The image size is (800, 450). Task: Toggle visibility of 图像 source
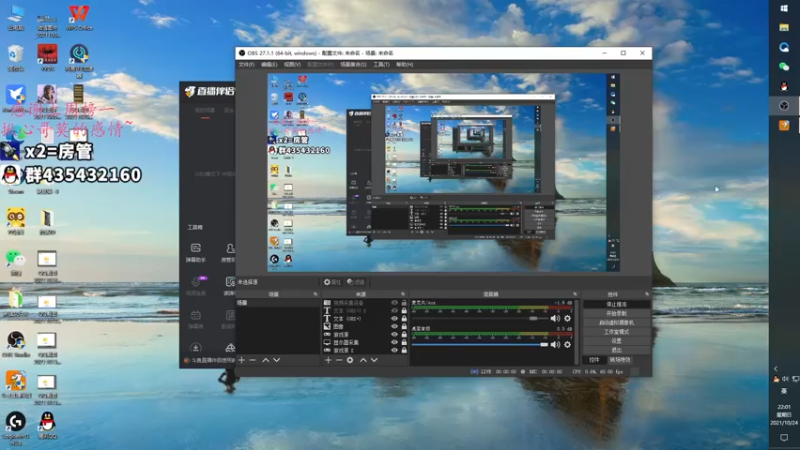pyautogui.click(x=394, y=326)
